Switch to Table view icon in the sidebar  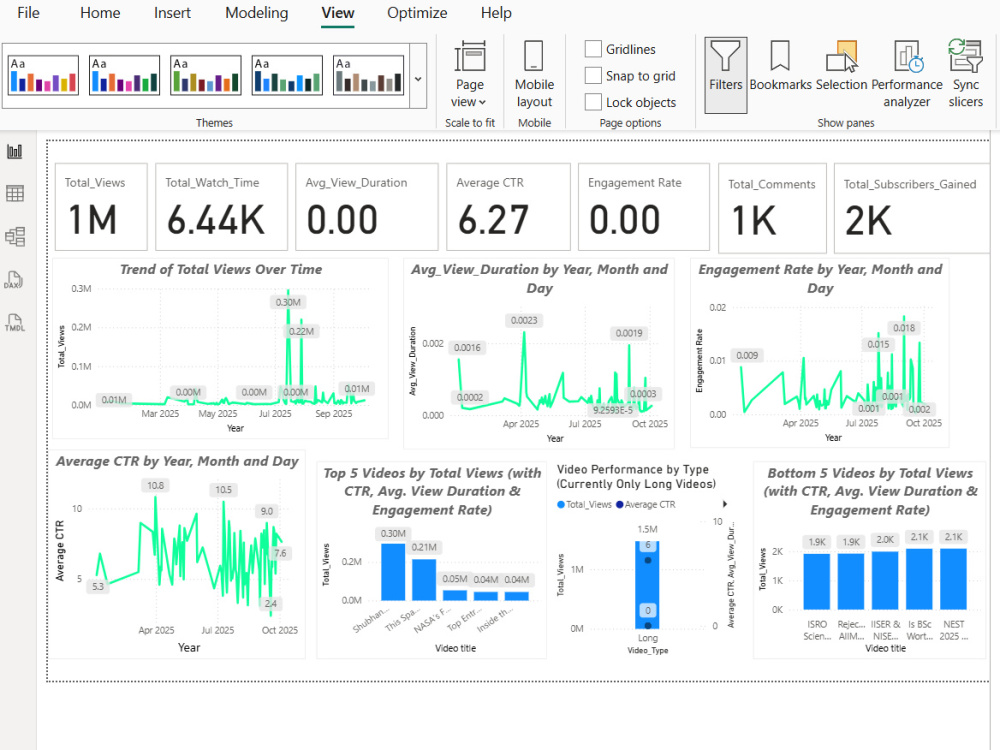(15, 194)
